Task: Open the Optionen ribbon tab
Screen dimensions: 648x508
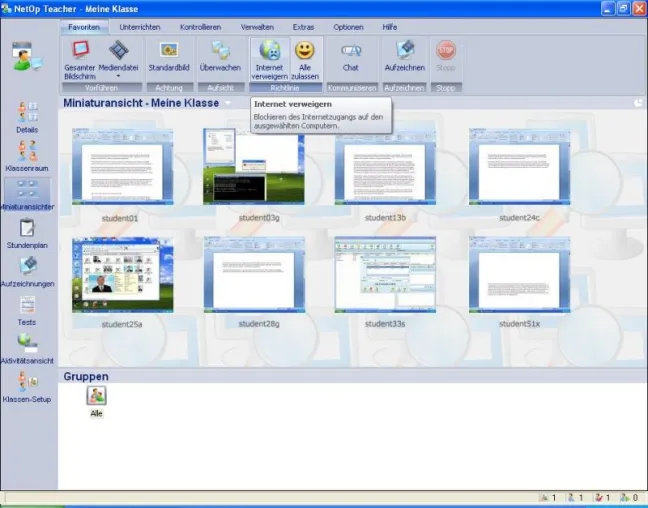Action: [348, 27]
